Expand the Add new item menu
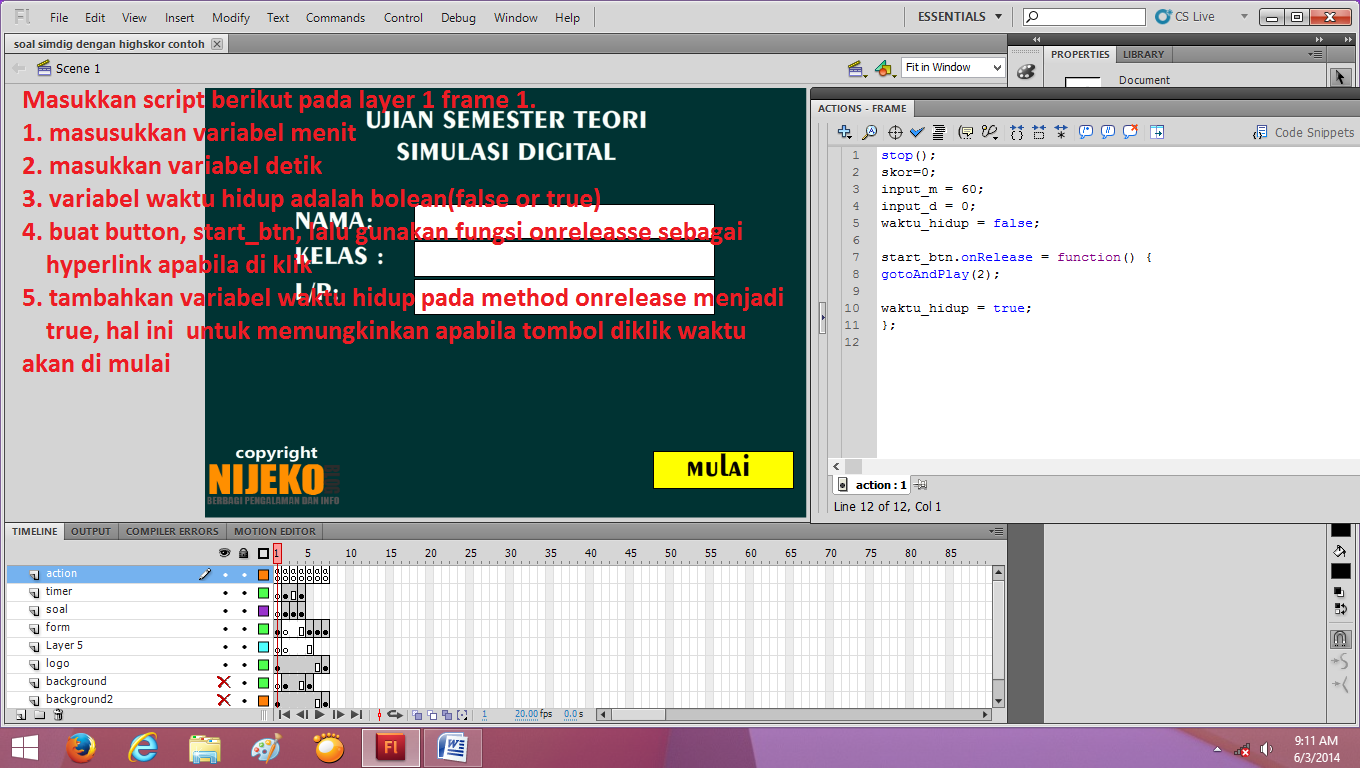This screenshot has width=1360, height=768. click(845, 131)
